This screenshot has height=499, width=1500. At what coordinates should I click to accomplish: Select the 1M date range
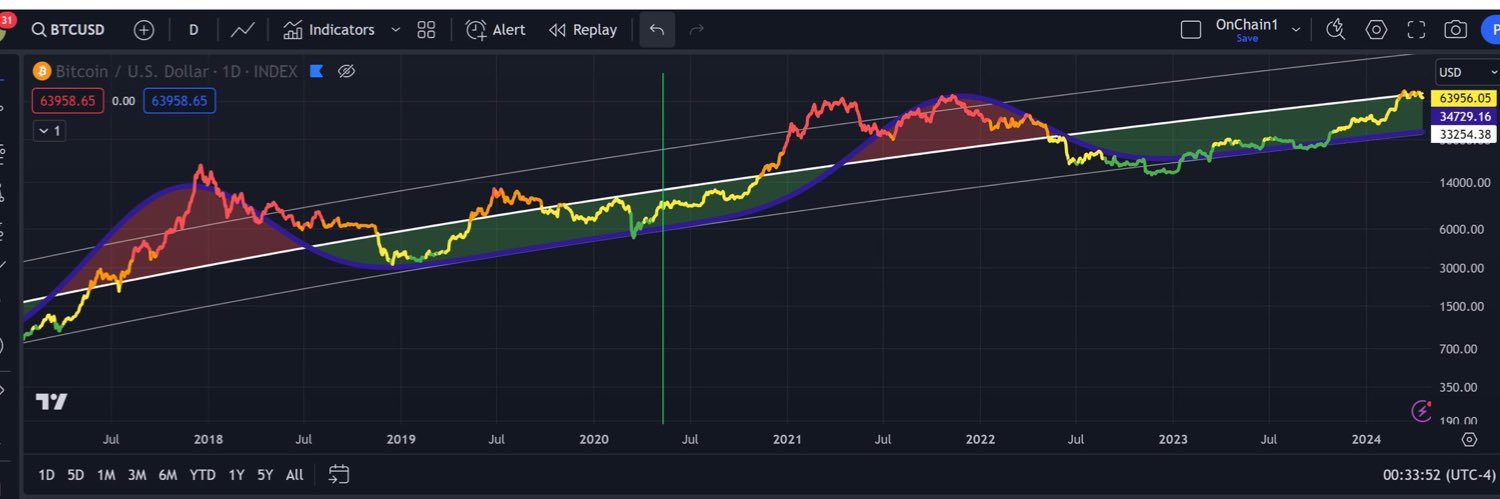106,475
